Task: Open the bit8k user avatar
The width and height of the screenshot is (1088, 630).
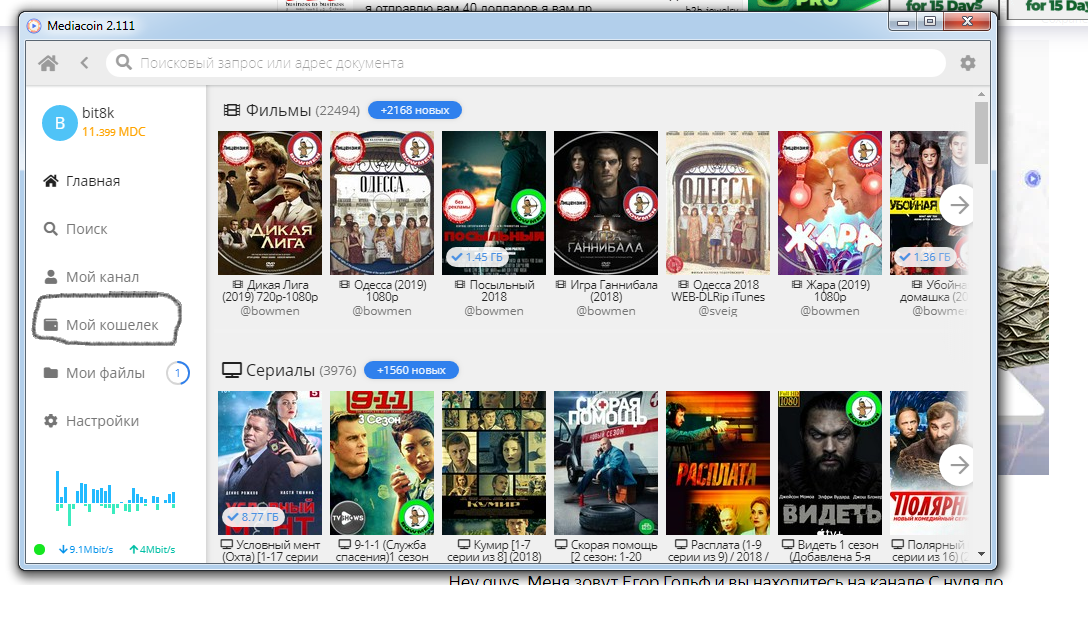Action: [60, 123]
